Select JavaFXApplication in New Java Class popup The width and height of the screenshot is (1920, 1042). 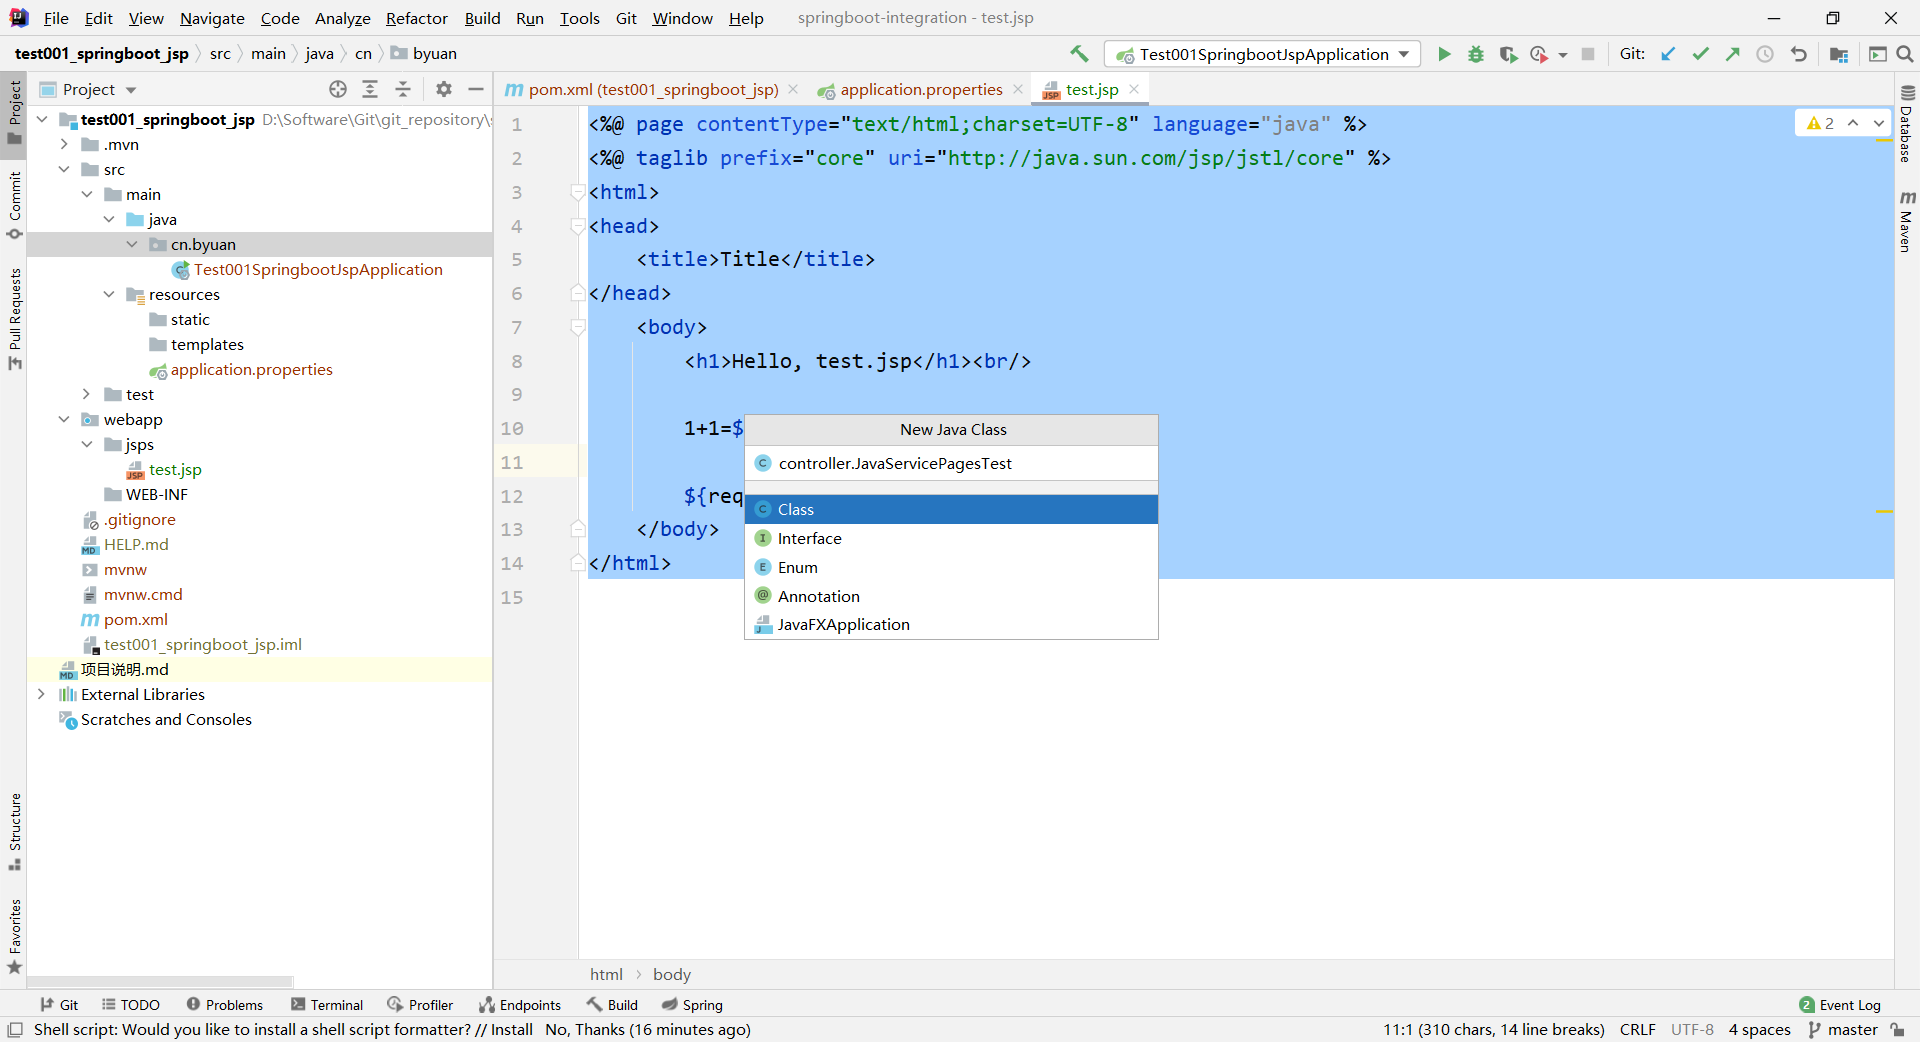(x=951, y=624)
